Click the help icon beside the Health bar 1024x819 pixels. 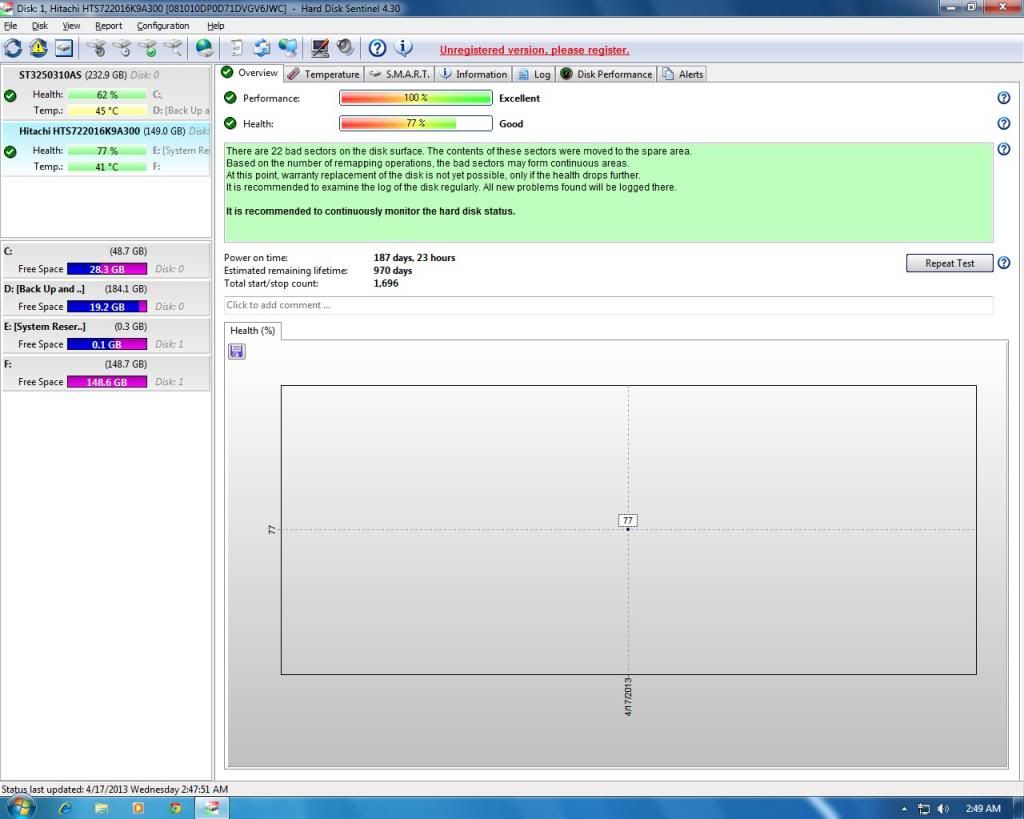coord(1004,123)
